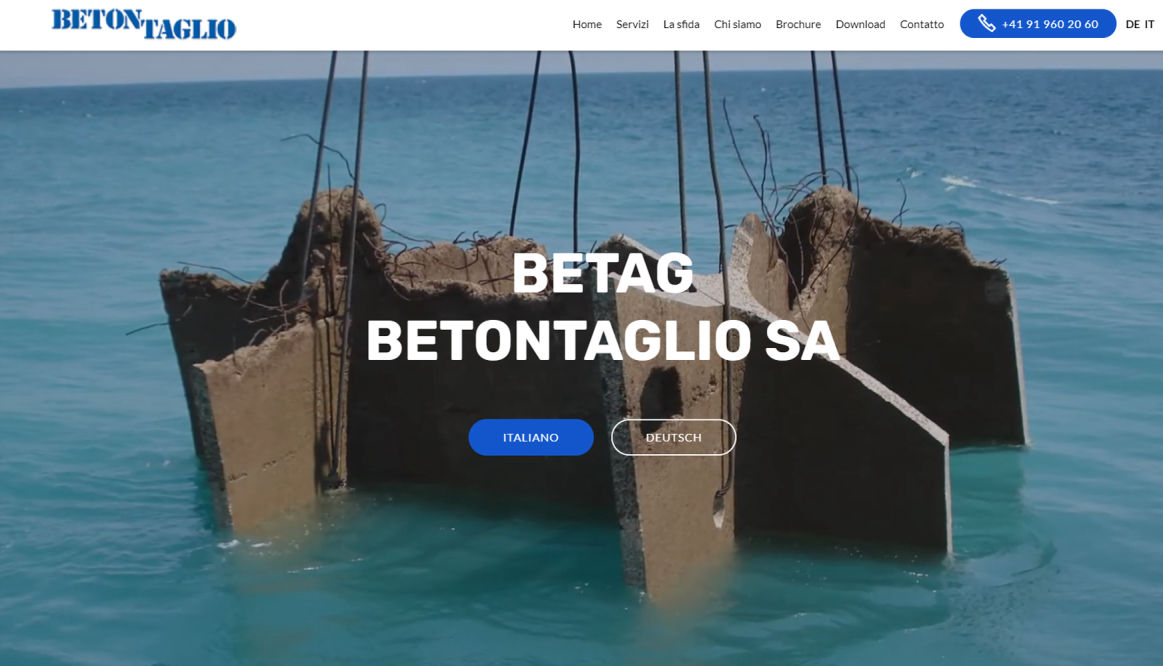
Task: Open the Download nav link
Action: coord(860,24)
